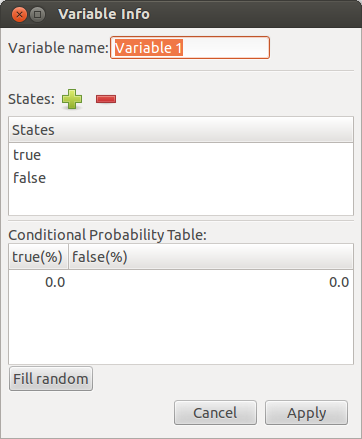
Task: Click the true(%) column header
Action: coord(38,257)
